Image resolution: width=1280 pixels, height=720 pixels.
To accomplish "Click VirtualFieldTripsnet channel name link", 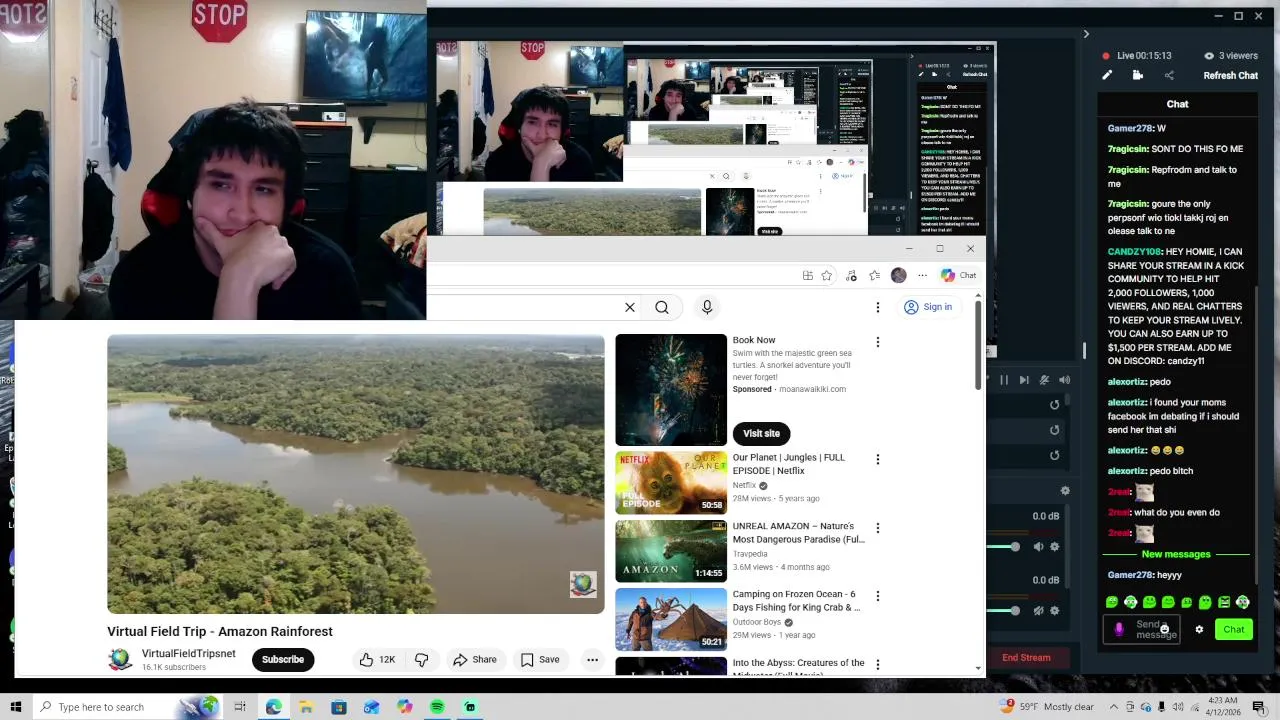I will [x=189, y=653].
